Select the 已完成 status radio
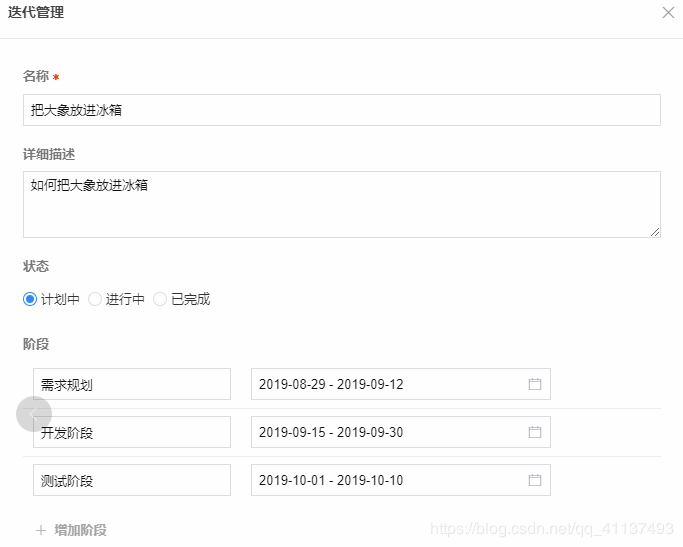This screenshot has width=683, height=547. pos(160,299)
